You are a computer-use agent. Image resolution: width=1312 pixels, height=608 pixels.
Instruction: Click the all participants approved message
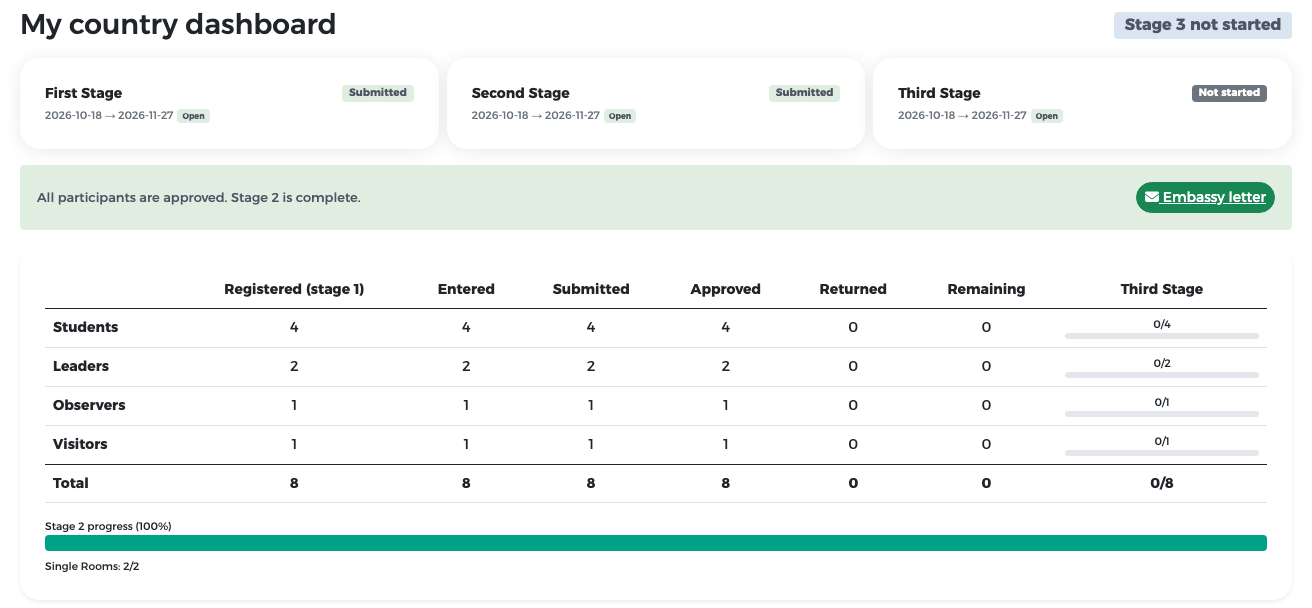(198, 198)
